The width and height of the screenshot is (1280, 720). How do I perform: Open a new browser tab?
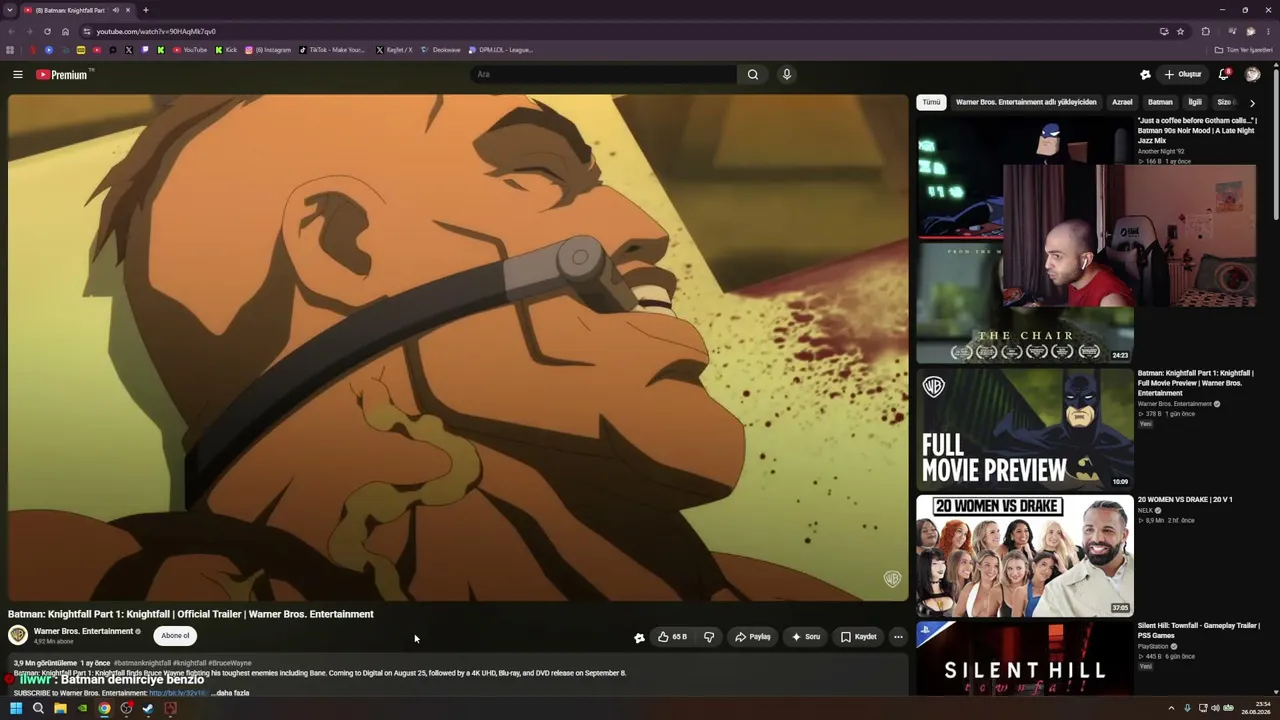coord(145,10)
